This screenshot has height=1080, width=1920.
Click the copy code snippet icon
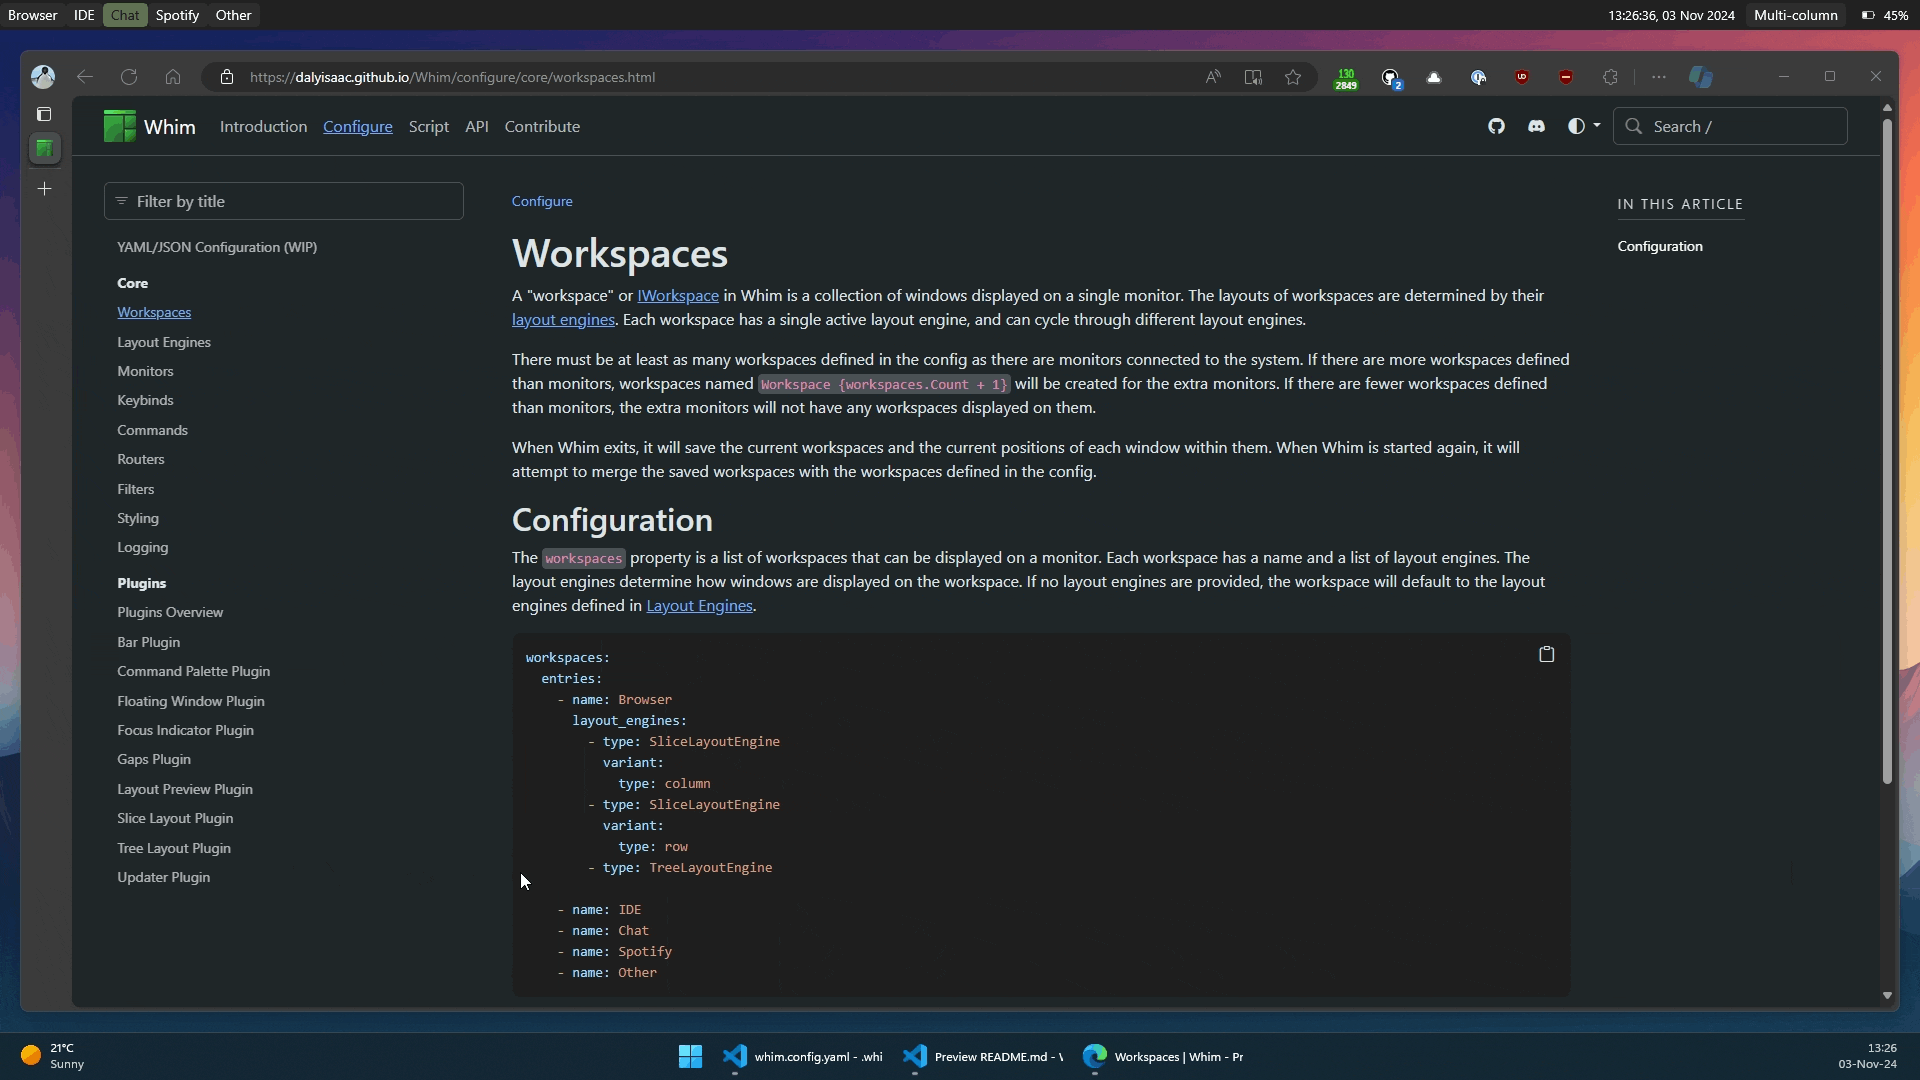point(1547,654)
